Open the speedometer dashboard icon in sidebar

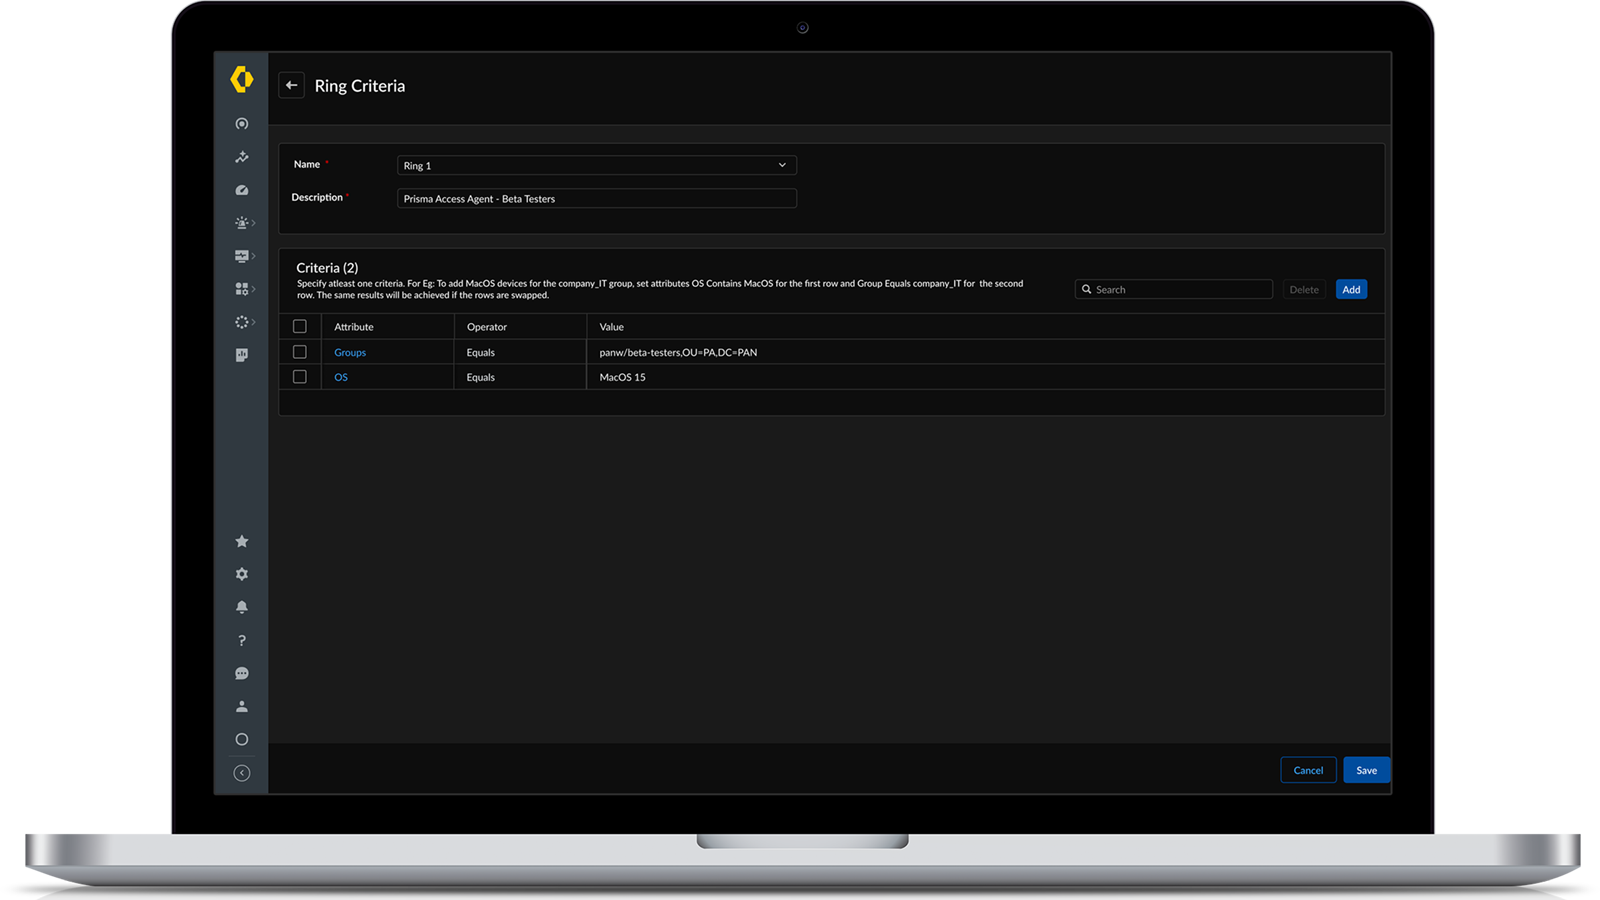click(242, 190)
